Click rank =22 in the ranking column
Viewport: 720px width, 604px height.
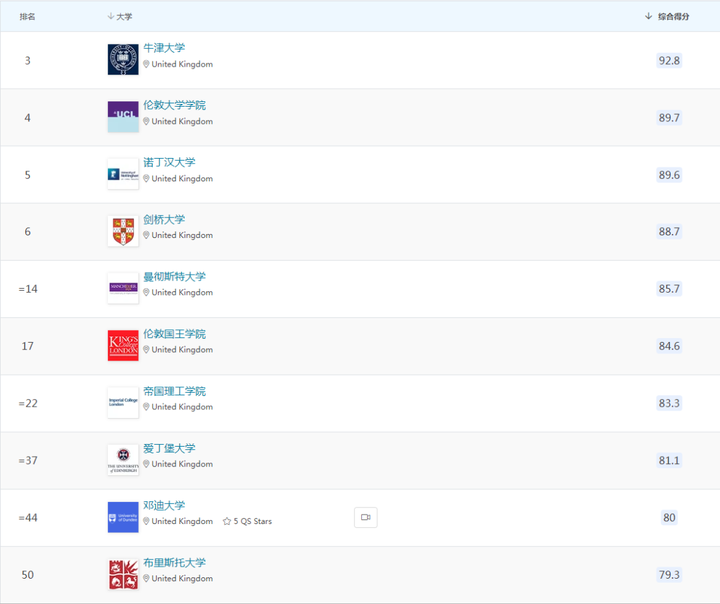pyautogui.click(x=28, y=403)
